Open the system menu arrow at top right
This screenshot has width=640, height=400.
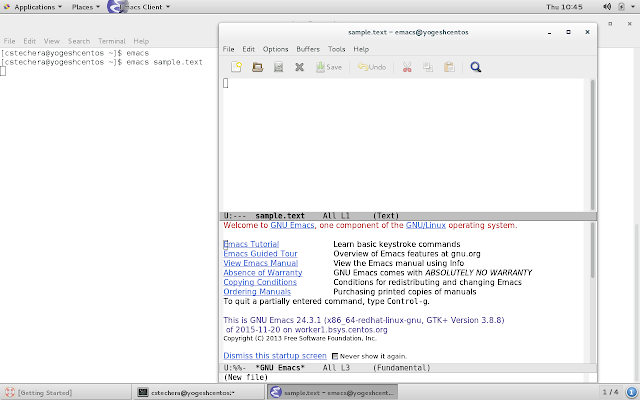[x=633, y=7]
